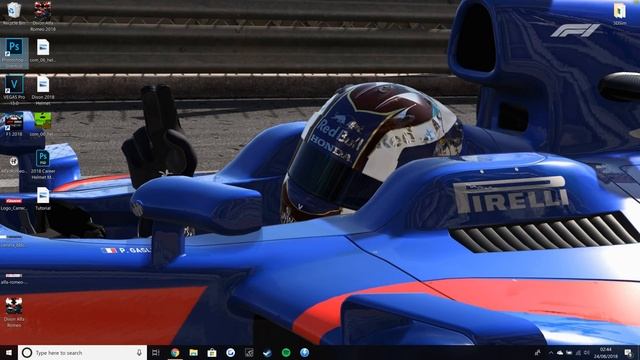
Task: Select the Dixon 2018 Helmet file
Action: [x=43, y=90]
